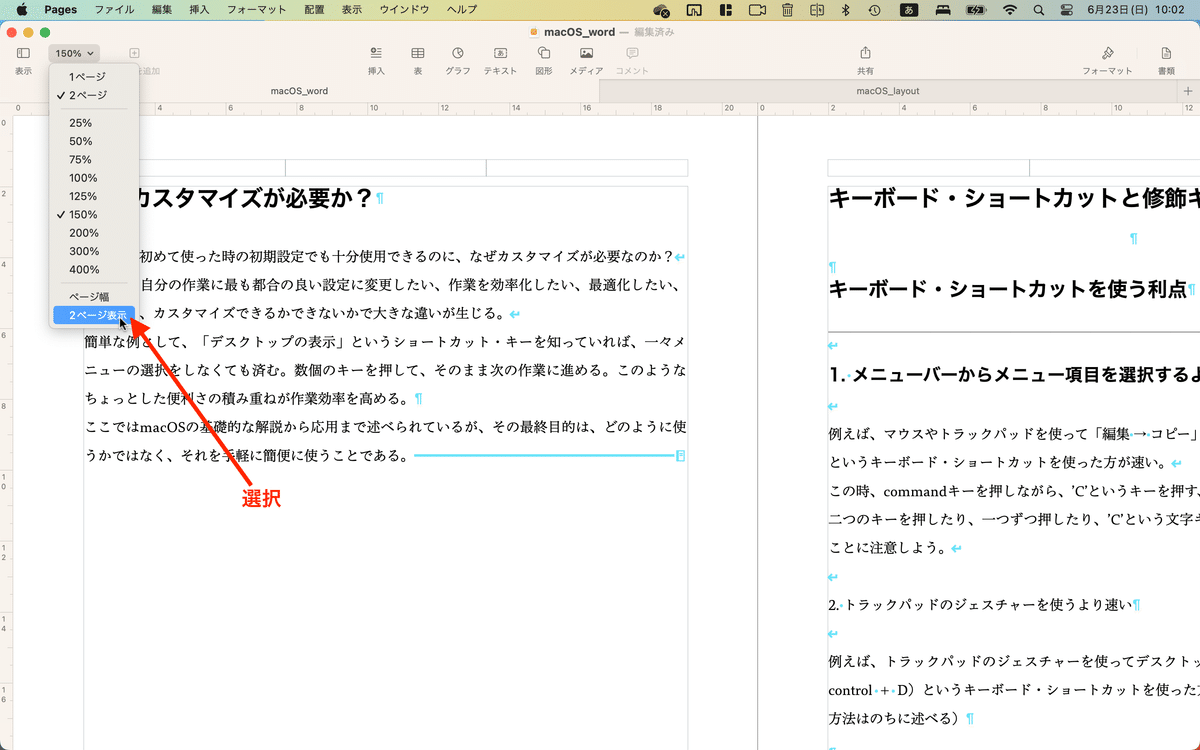The image size is (1200, 750).
Task: Open the グラフ chart tool
Action: tap(457, 53)
